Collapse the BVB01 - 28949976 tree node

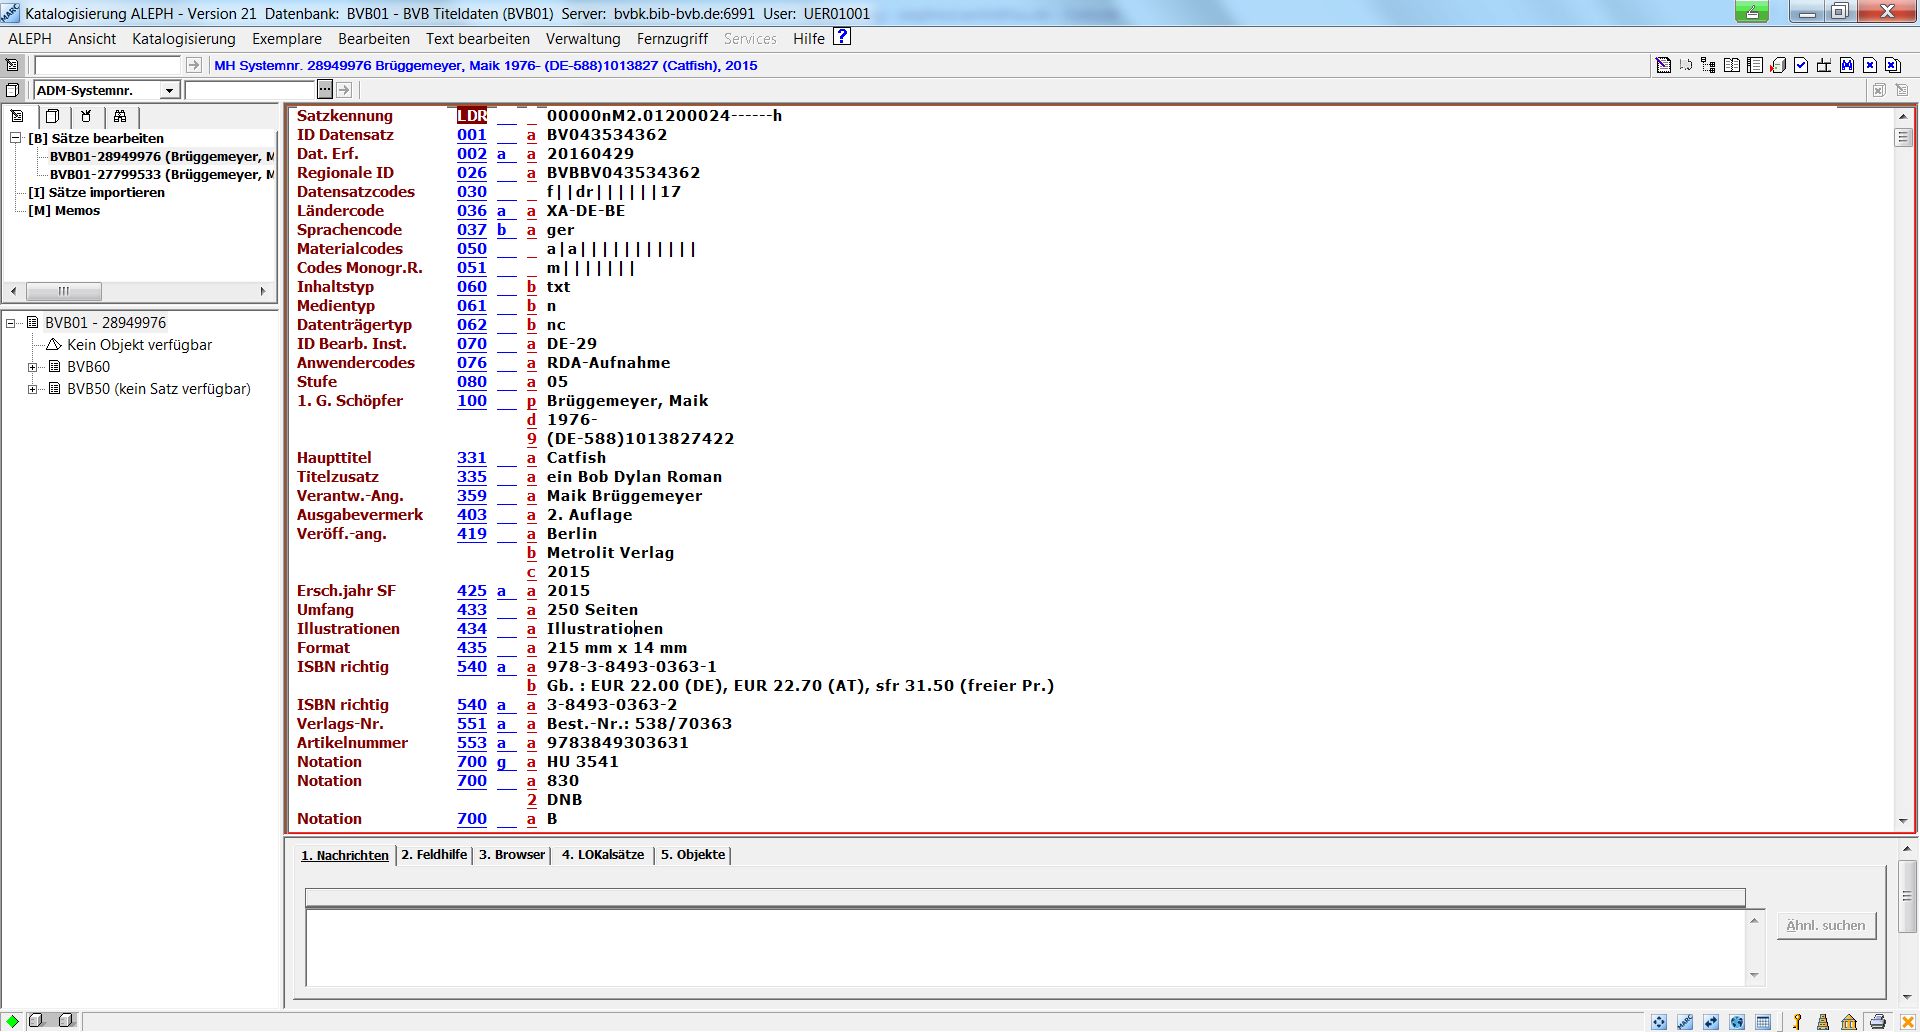[11, 323]
